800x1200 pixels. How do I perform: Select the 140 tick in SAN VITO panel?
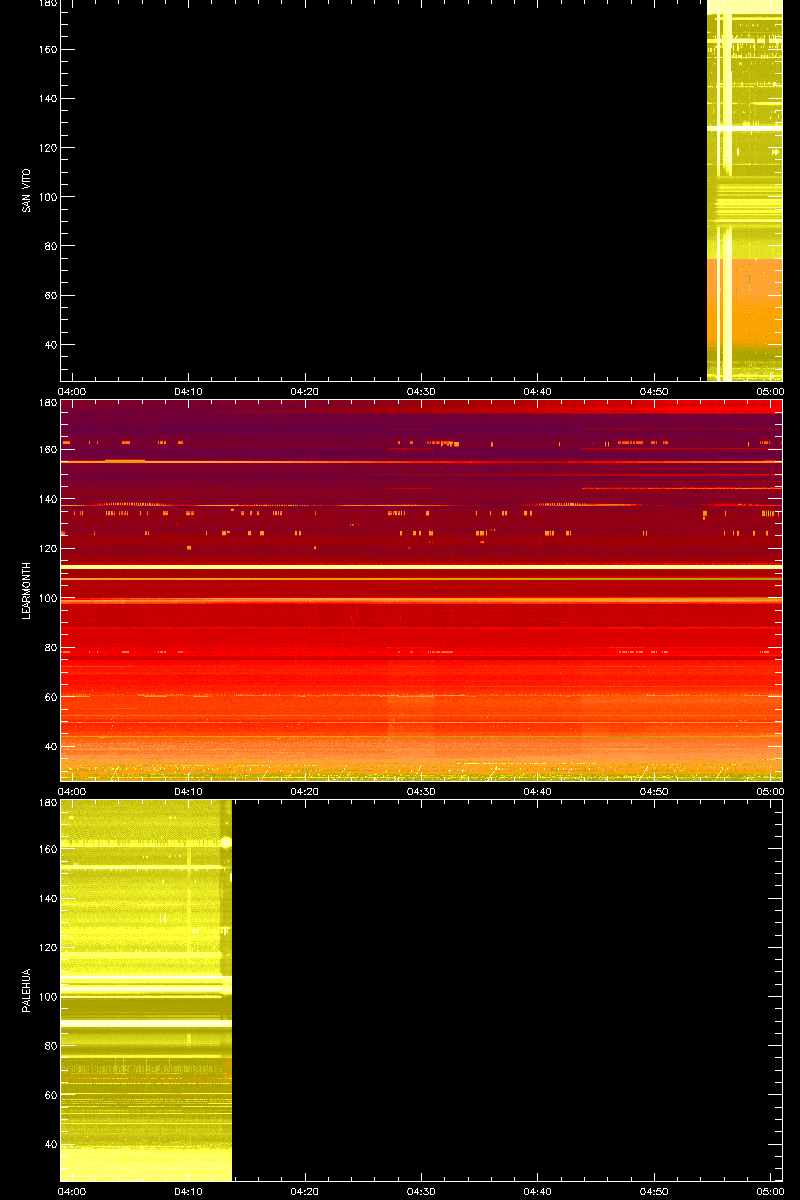(x=47, y=99)
